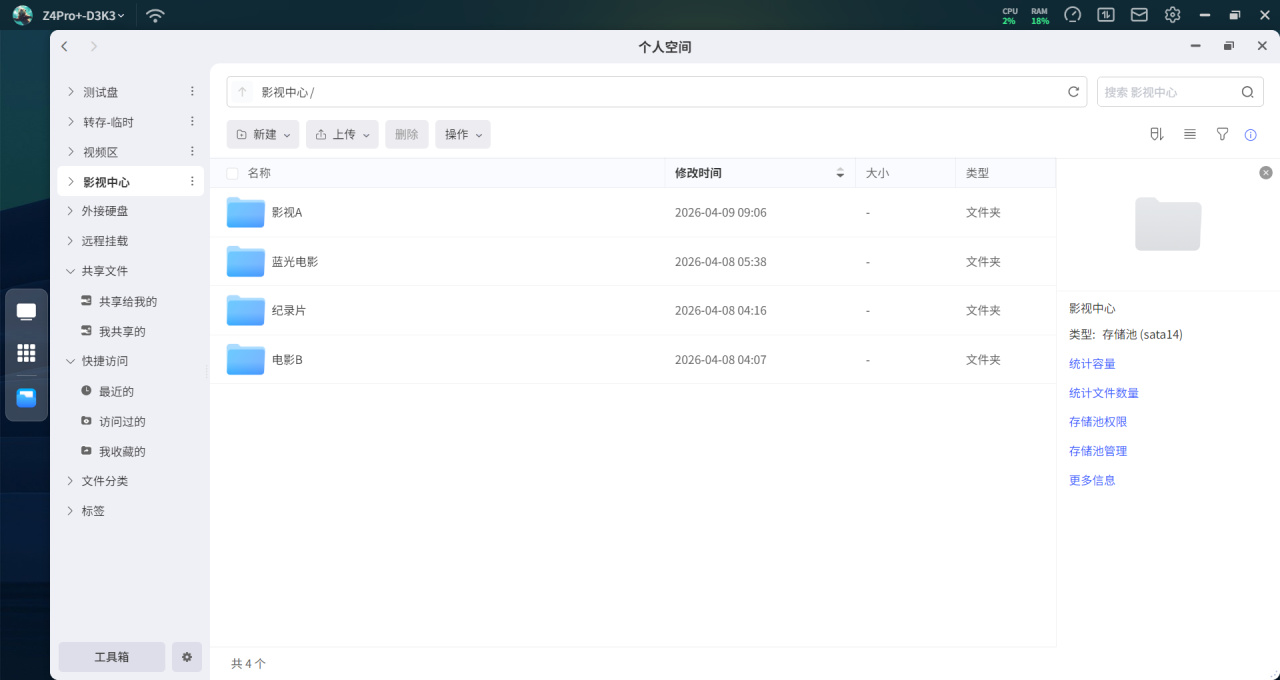Open the file manager icon in dock
The height and width of the screenshot is (680, 1280).
click(27, 398)
